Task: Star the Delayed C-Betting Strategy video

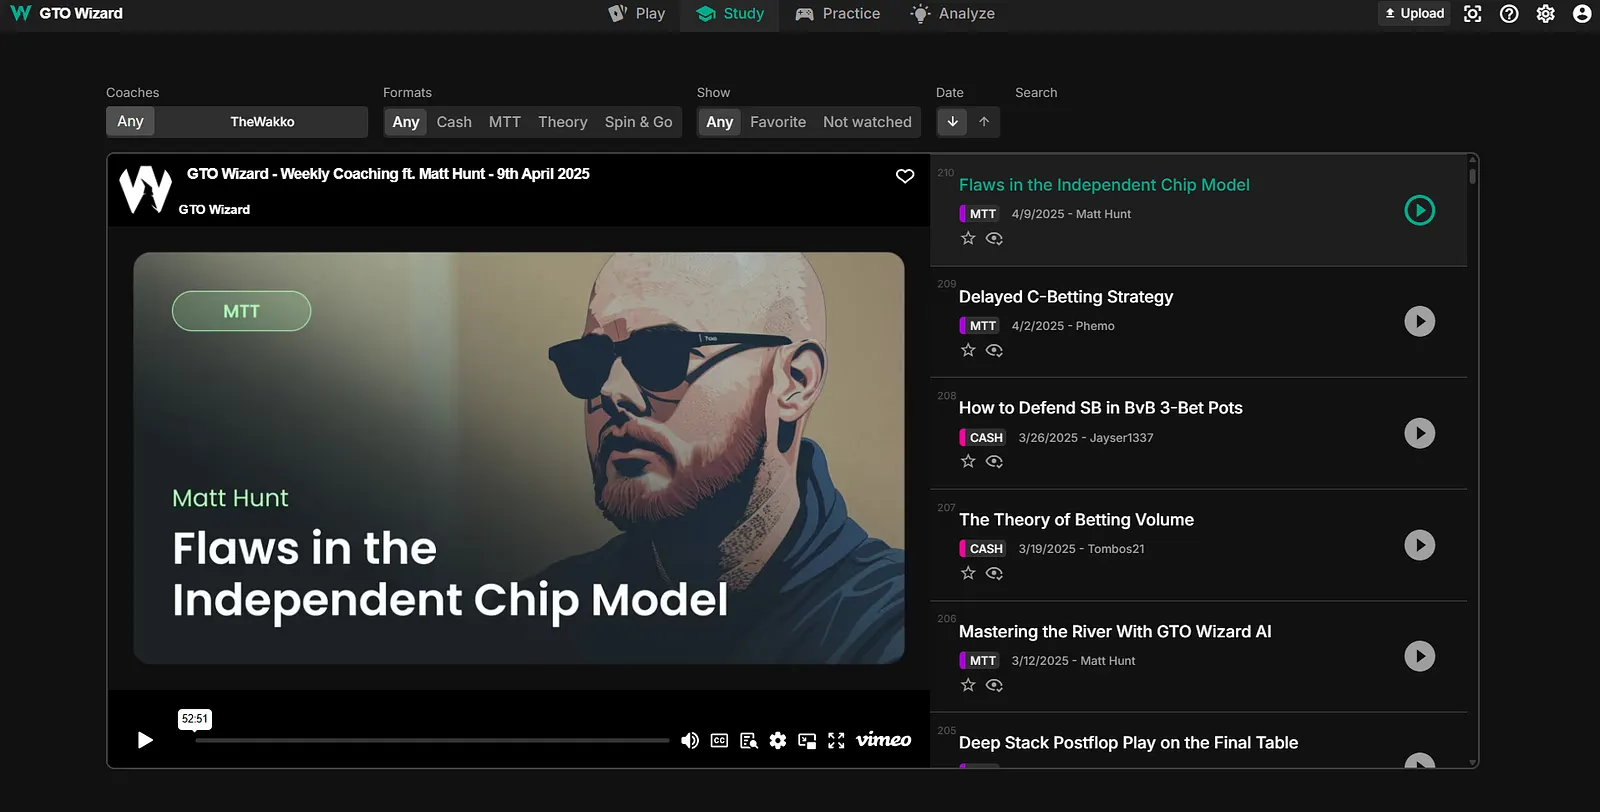Action: click(968, 350)
